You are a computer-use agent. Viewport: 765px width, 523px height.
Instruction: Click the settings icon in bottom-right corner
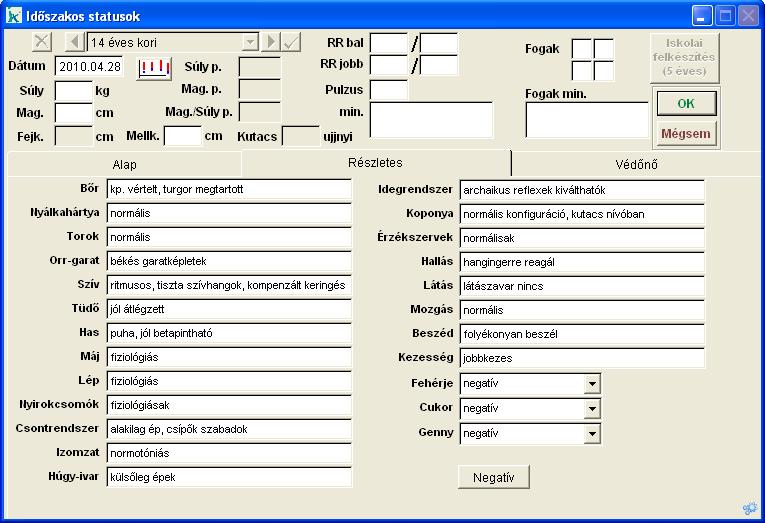tap(749, 508)
